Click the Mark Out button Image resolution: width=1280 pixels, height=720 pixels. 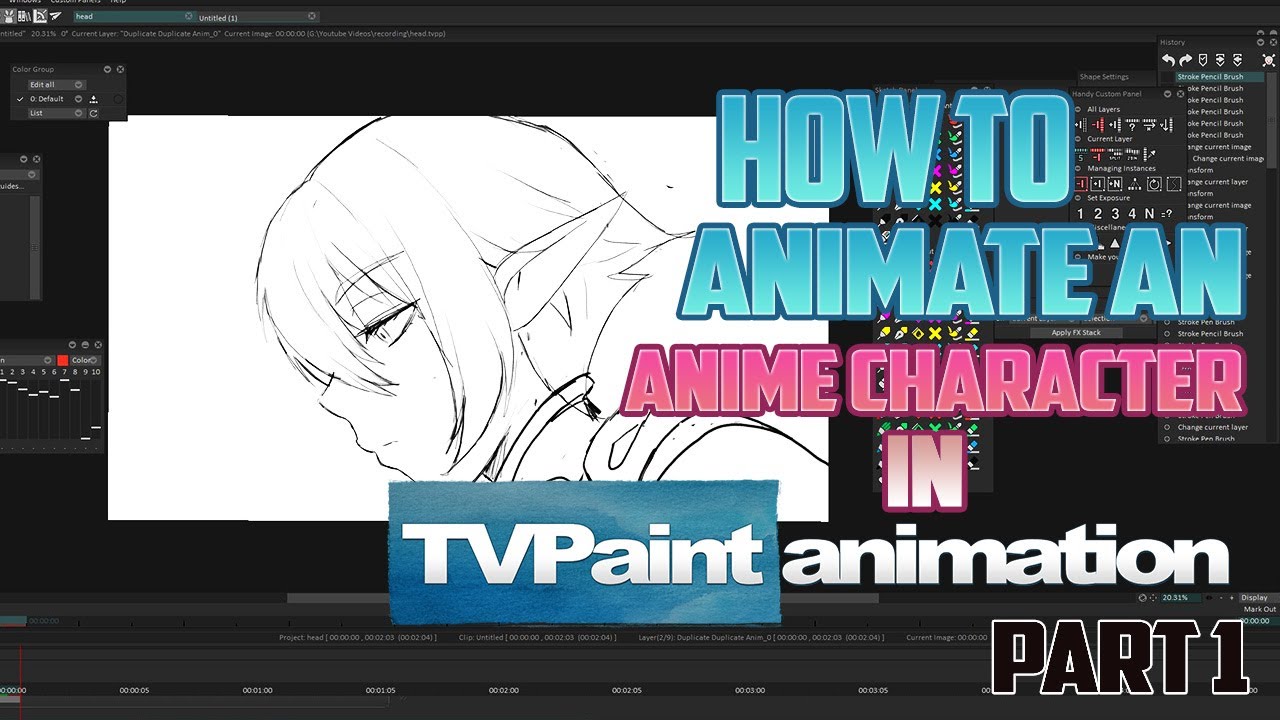click(1260, 609)
